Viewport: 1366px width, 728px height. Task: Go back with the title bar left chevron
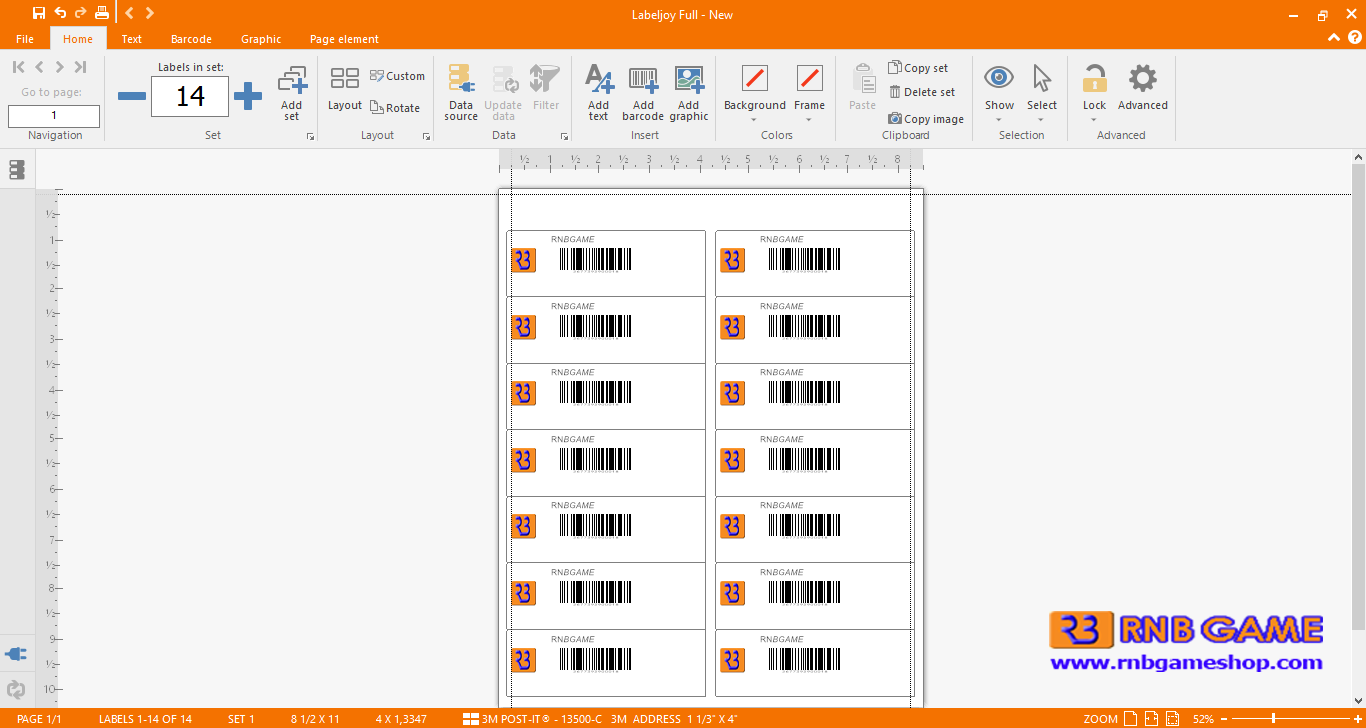tap(129, 13)
